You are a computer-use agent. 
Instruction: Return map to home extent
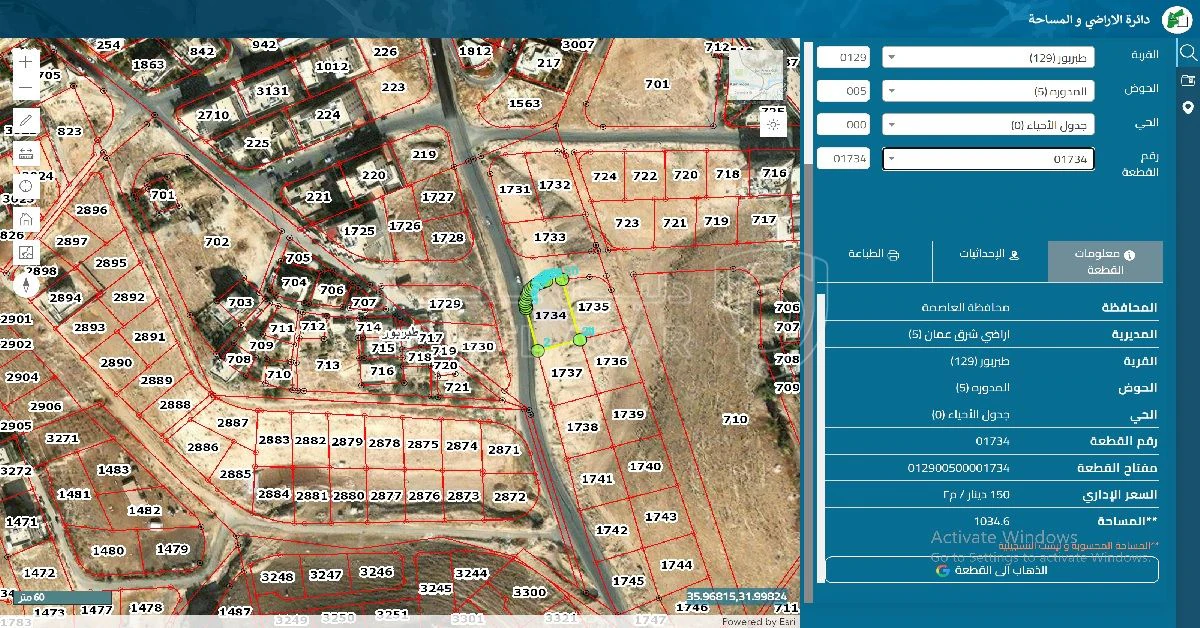pos(27,219)
